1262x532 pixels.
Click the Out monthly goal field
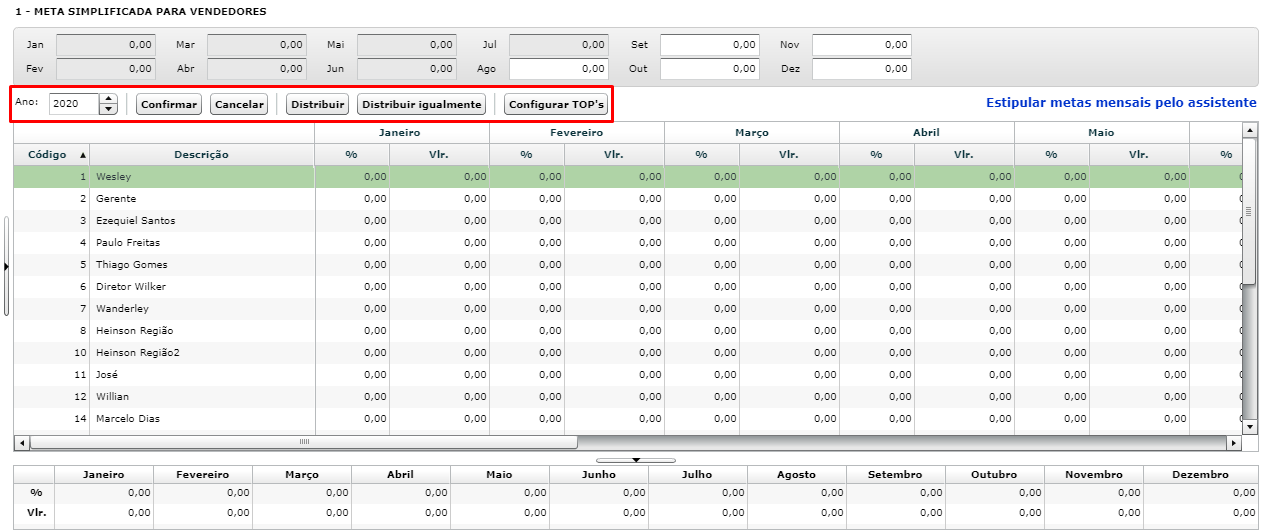709,69
